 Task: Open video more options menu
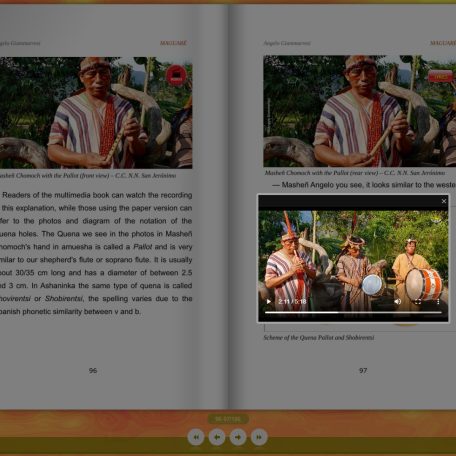[438, 302]
